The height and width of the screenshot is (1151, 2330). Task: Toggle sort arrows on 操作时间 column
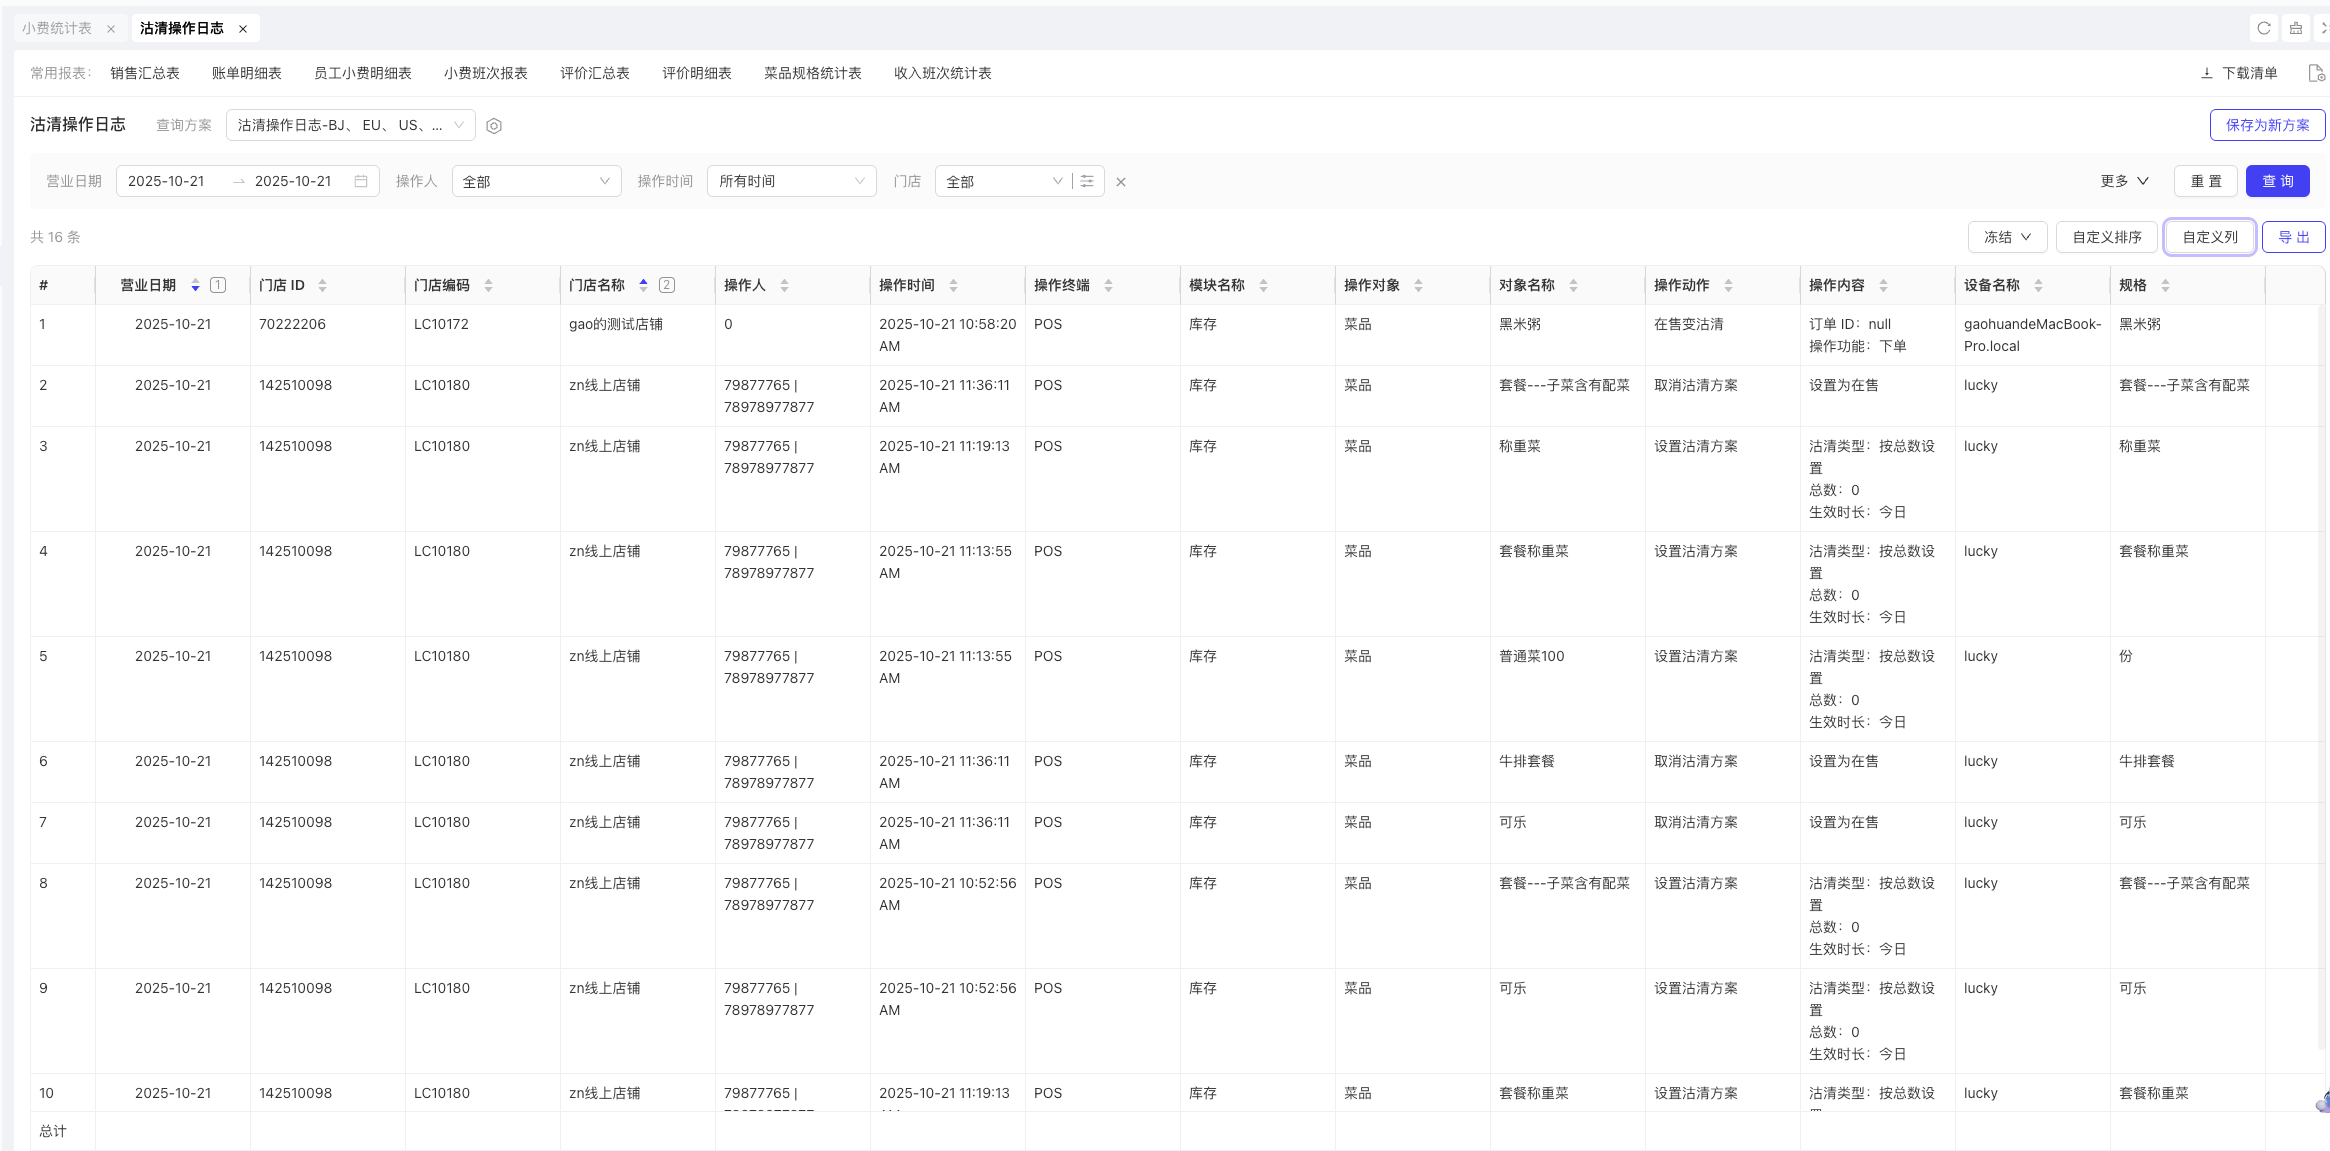click(x=953, y=285)
